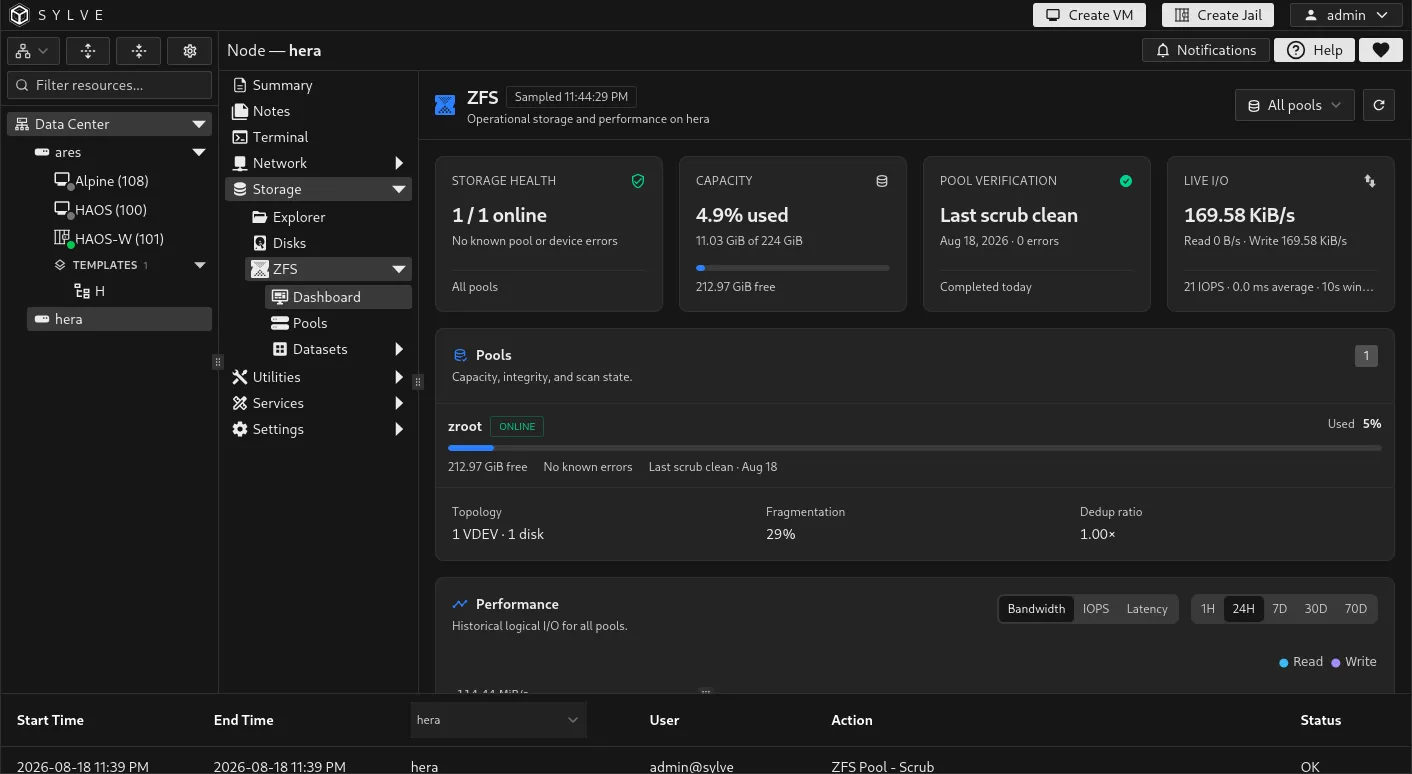Click the Capacity database icon
Viewport: 1412px width, 774px height.
[x=882, y=181]
